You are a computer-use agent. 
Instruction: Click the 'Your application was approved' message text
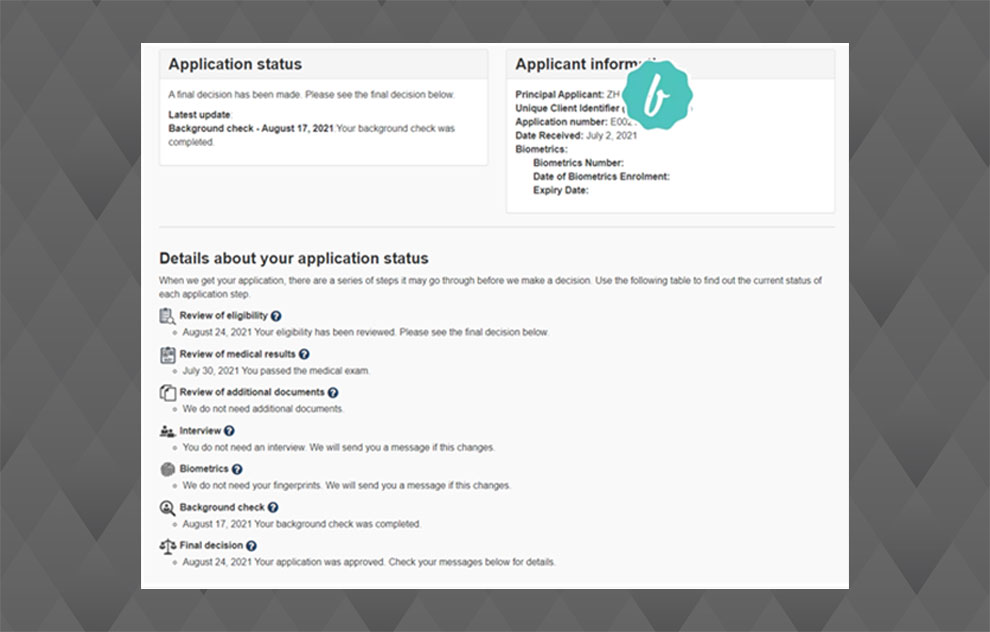pyautogui.click(x=369, y=562)
